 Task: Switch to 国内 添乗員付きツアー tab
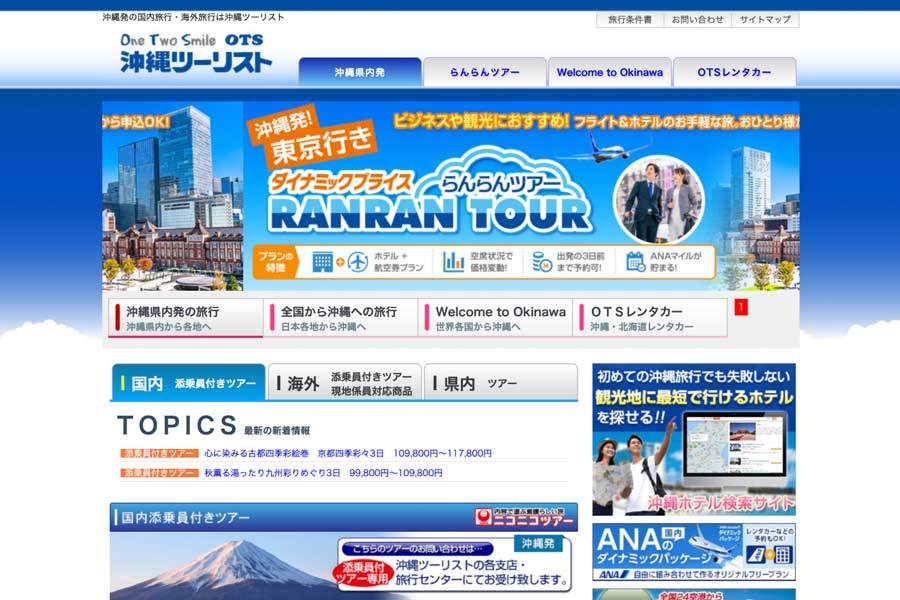188,383
